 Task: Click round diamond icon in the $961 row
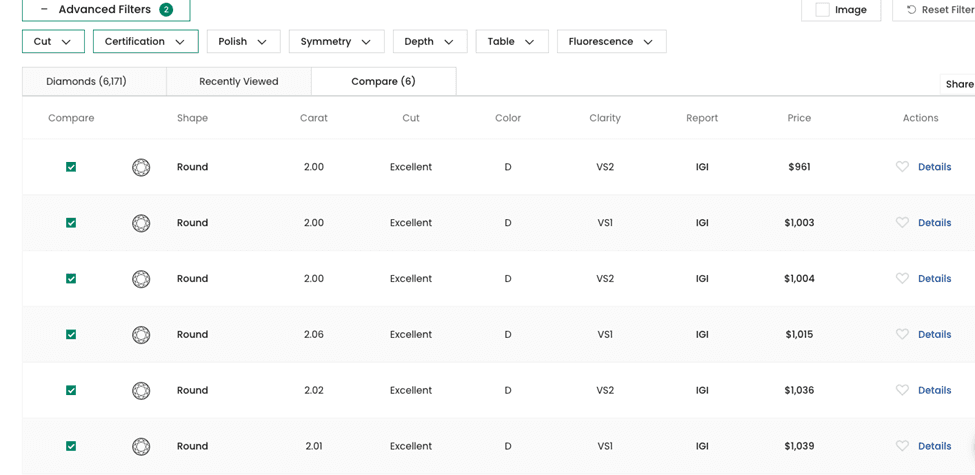click(x=141, y=167)
